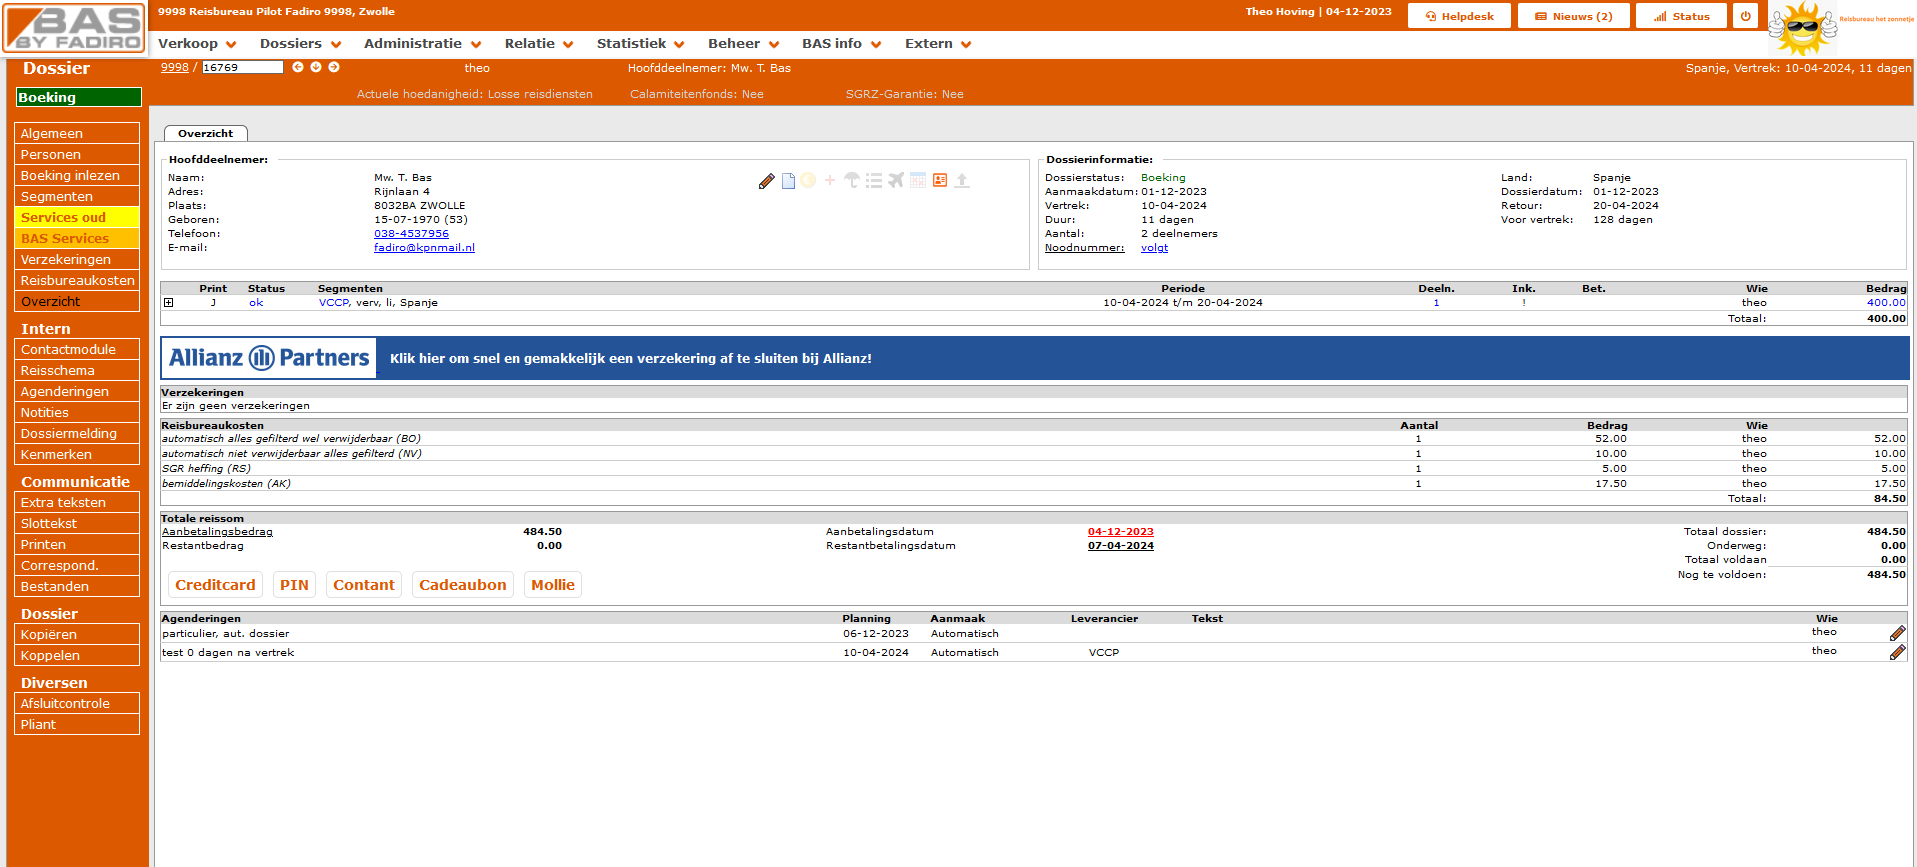Select the Overzicht tab
Screen dimensions: 1917x867
tap(205, 134)
